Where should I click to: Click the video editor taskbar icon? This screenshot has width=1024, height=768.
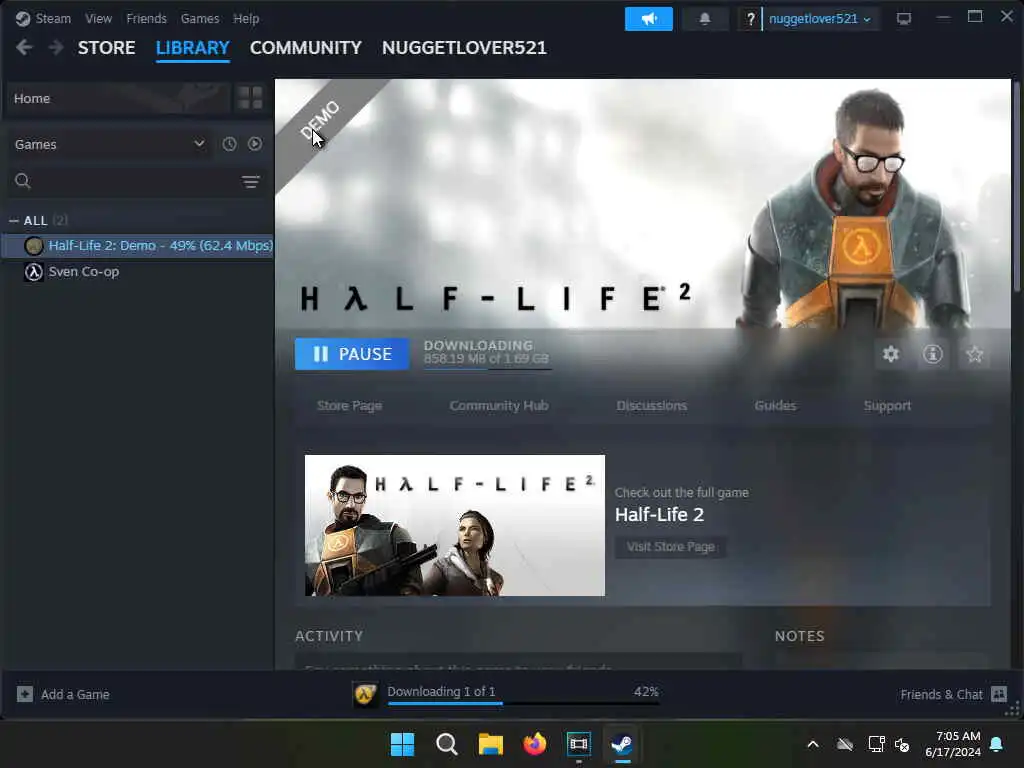point(579,744)
